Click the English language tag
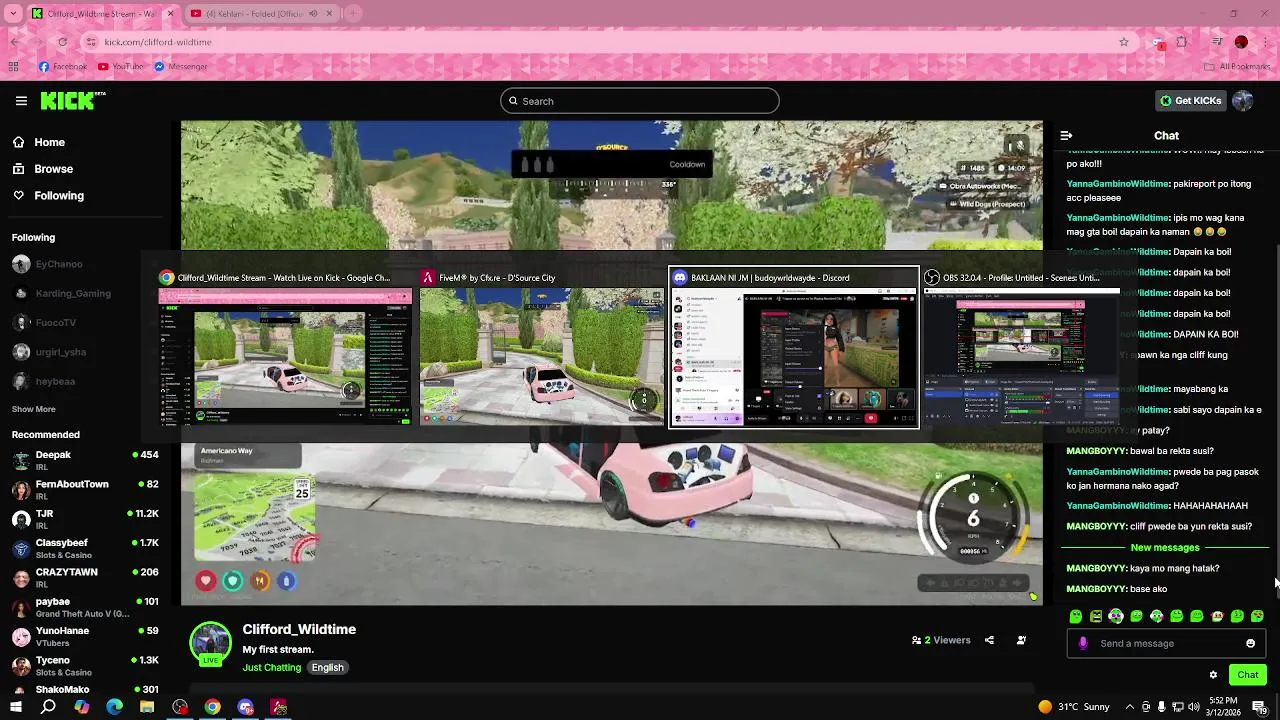The image size is (1280, 720). click(x=327, y=667)
